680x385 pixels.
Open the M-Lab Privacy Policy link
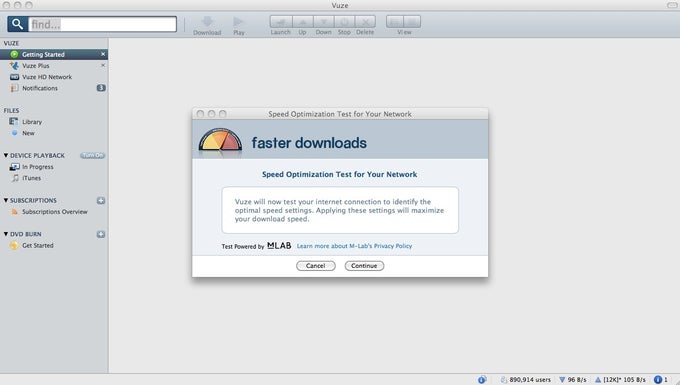coord(354,246)
